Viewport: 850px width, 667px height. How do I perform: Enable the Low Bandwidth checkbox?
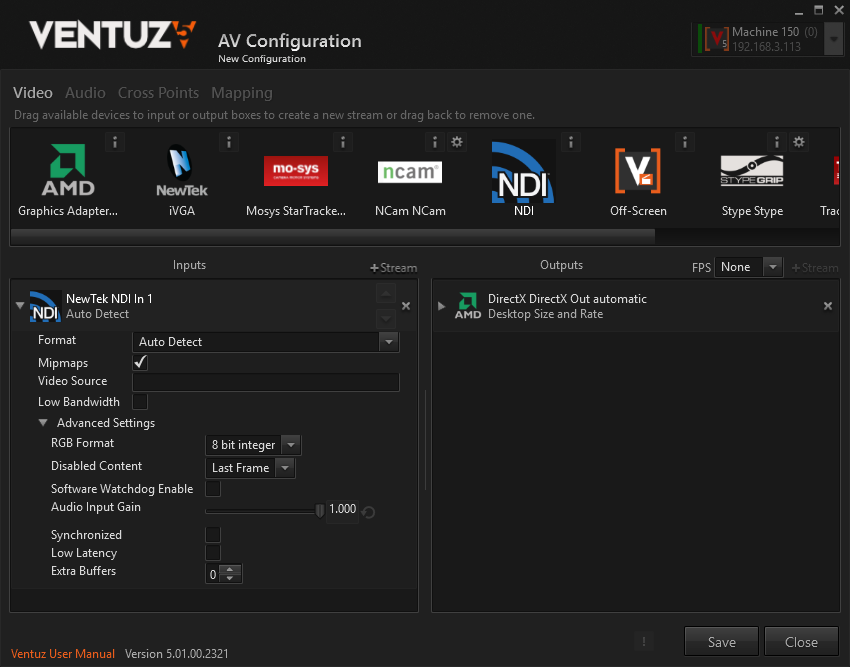click(x=140, y=402)
